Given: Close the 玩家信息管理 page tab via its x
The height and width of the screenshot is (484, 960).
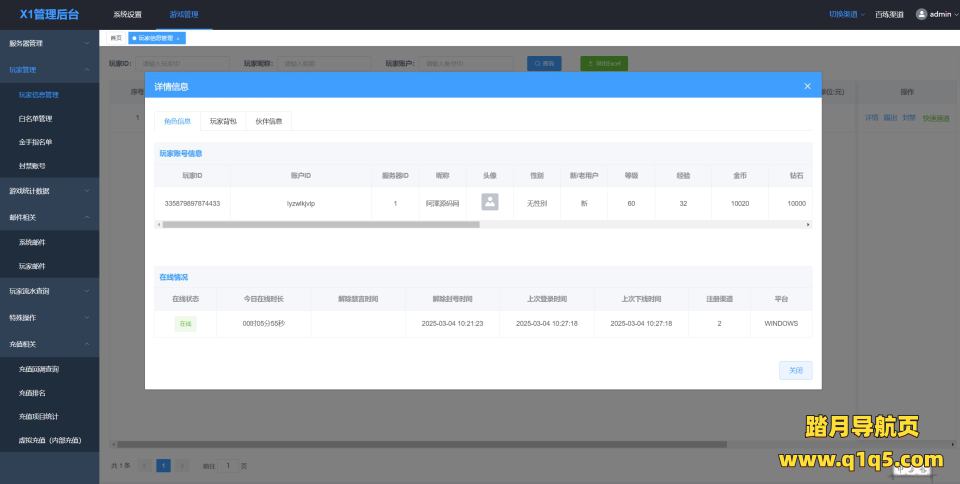Looking at the screenshot, I should (179, 38).
